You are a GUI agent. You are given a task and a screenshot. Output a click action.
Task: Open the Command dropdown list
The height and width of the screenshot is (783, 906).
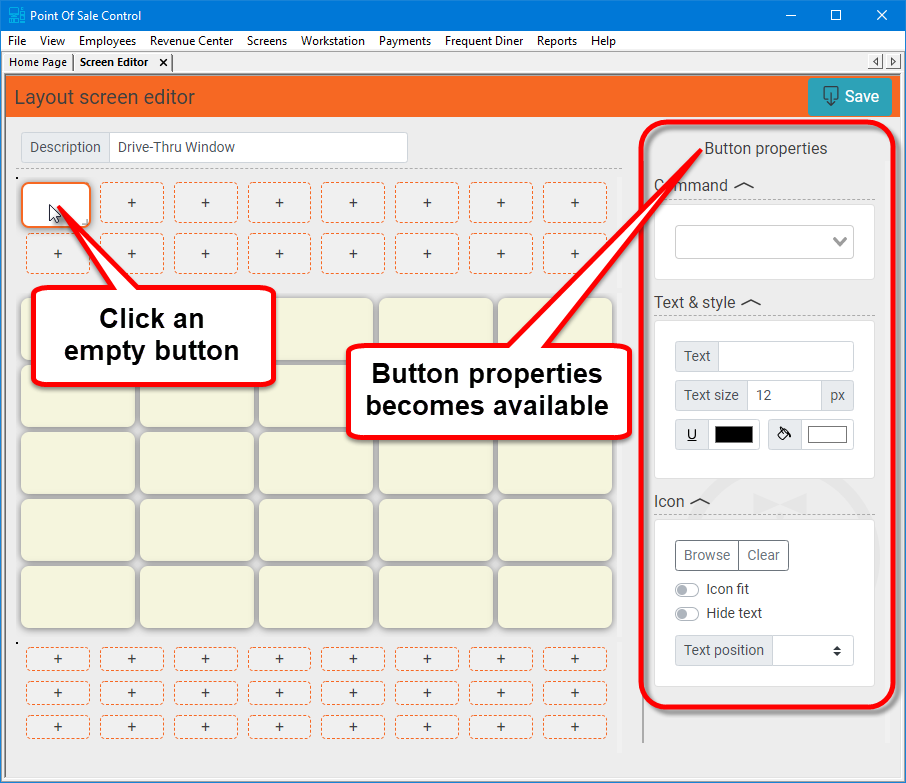[x=764, y=242]
